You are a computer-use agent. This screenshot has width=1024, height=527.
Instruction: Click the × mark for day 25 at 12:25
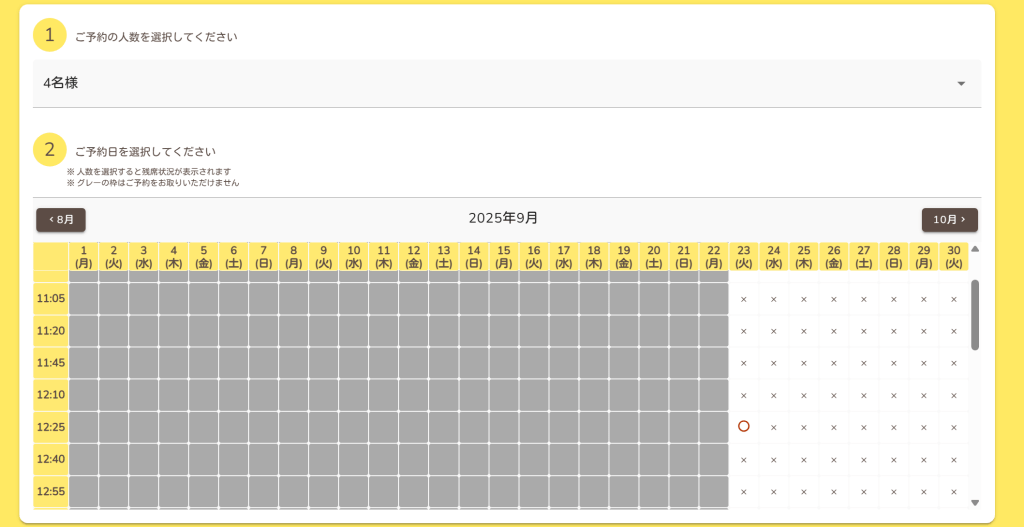803,427
